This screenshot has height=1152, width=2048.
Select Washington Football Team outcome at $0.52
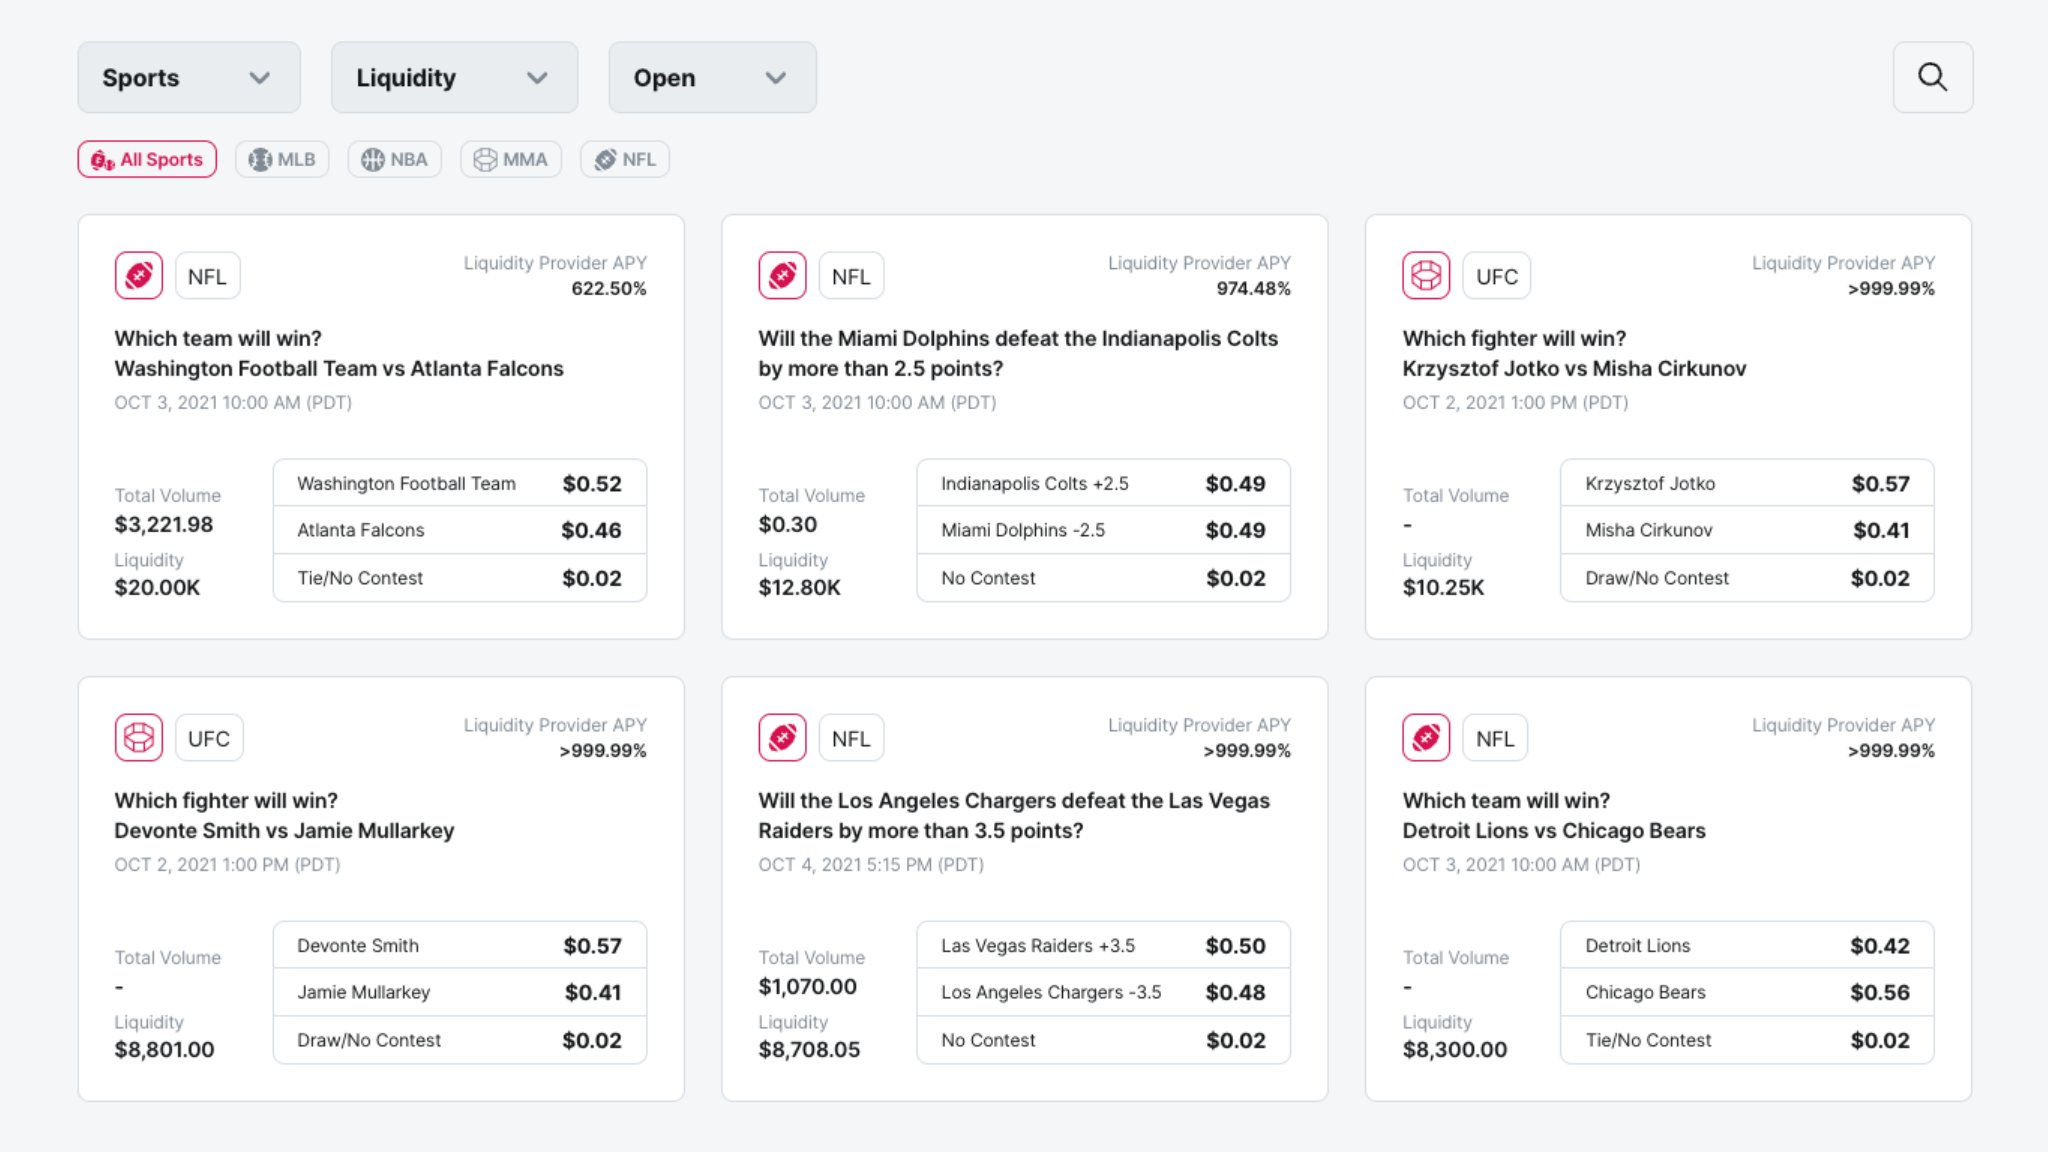coord(460,483)
